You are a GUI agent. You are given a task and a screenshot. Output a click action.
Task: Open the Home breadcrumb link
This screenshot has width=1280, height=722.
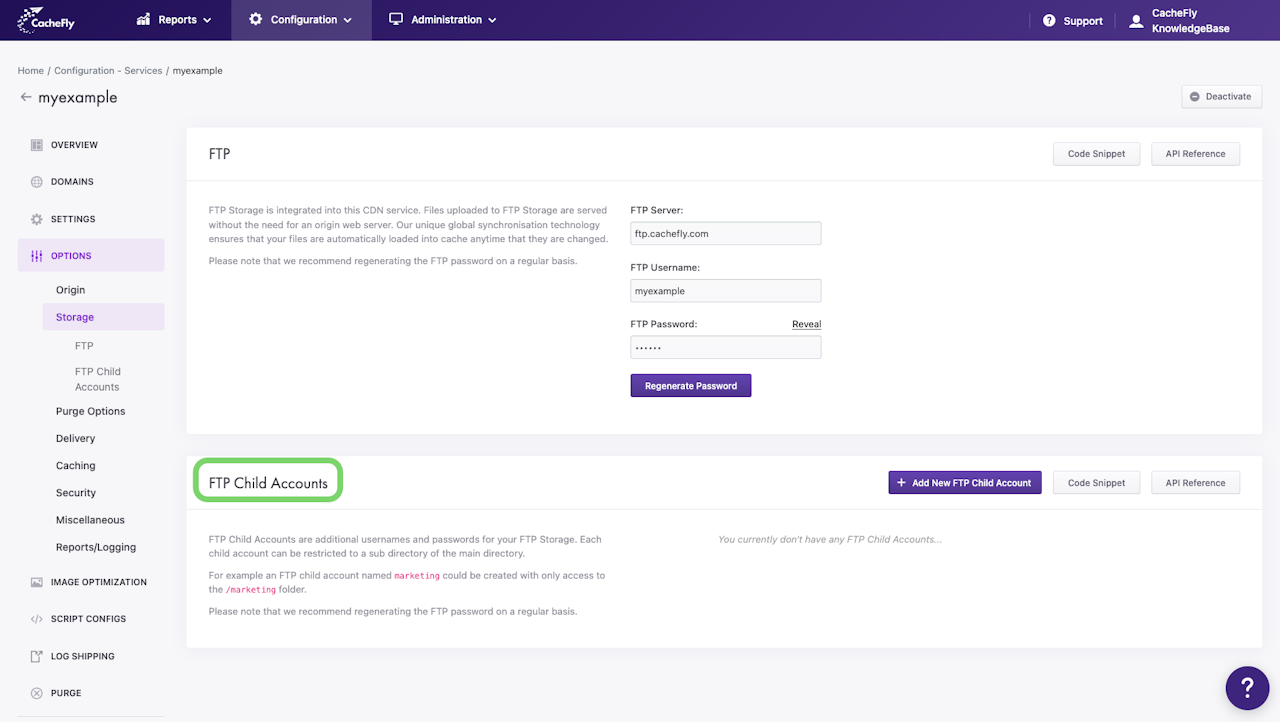pos(30,71)
